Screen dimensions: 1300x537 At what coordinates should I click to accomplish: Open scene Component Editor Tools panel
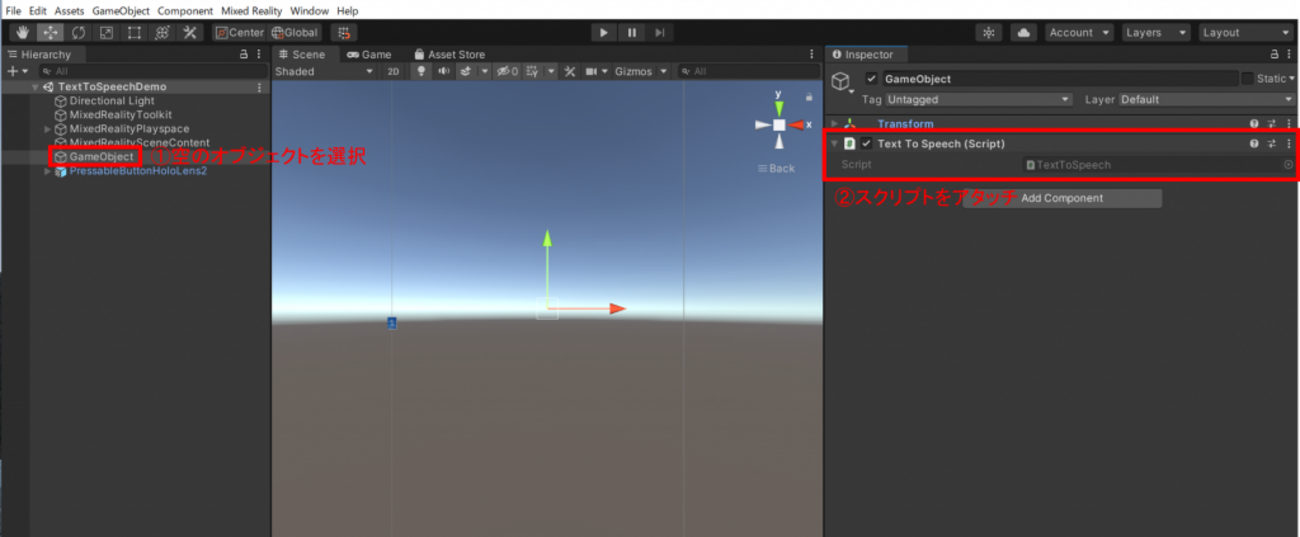coord(570,72)
